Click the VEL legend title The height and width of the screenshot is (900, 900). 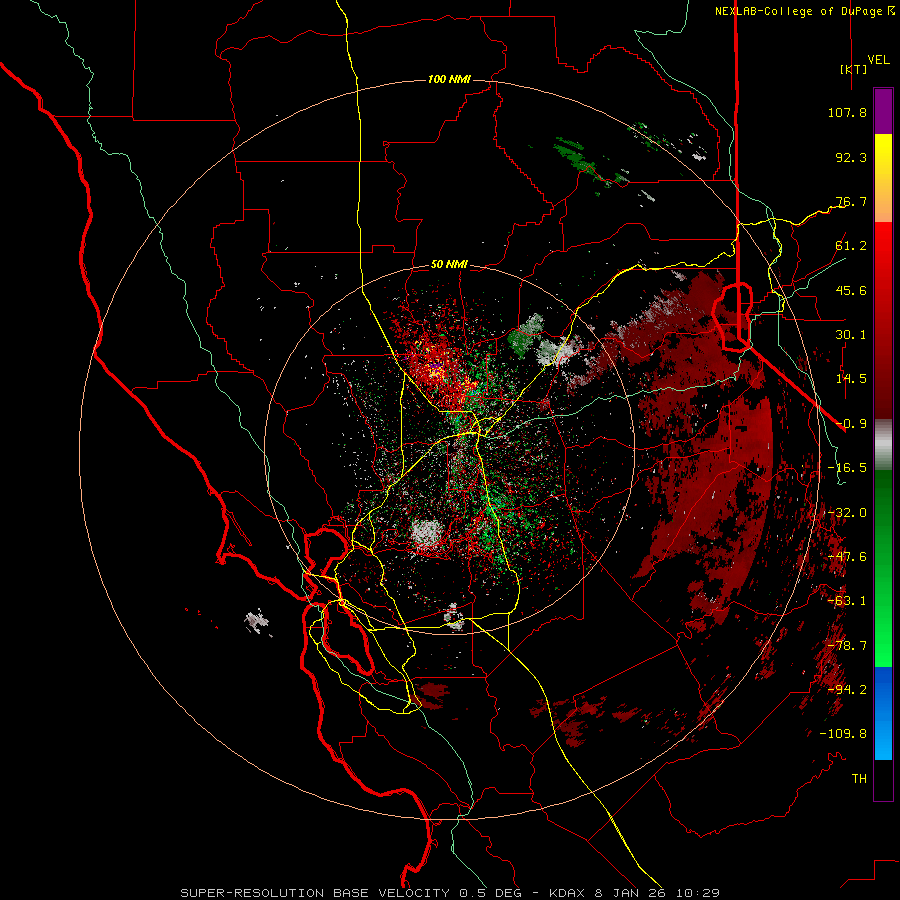878,60
